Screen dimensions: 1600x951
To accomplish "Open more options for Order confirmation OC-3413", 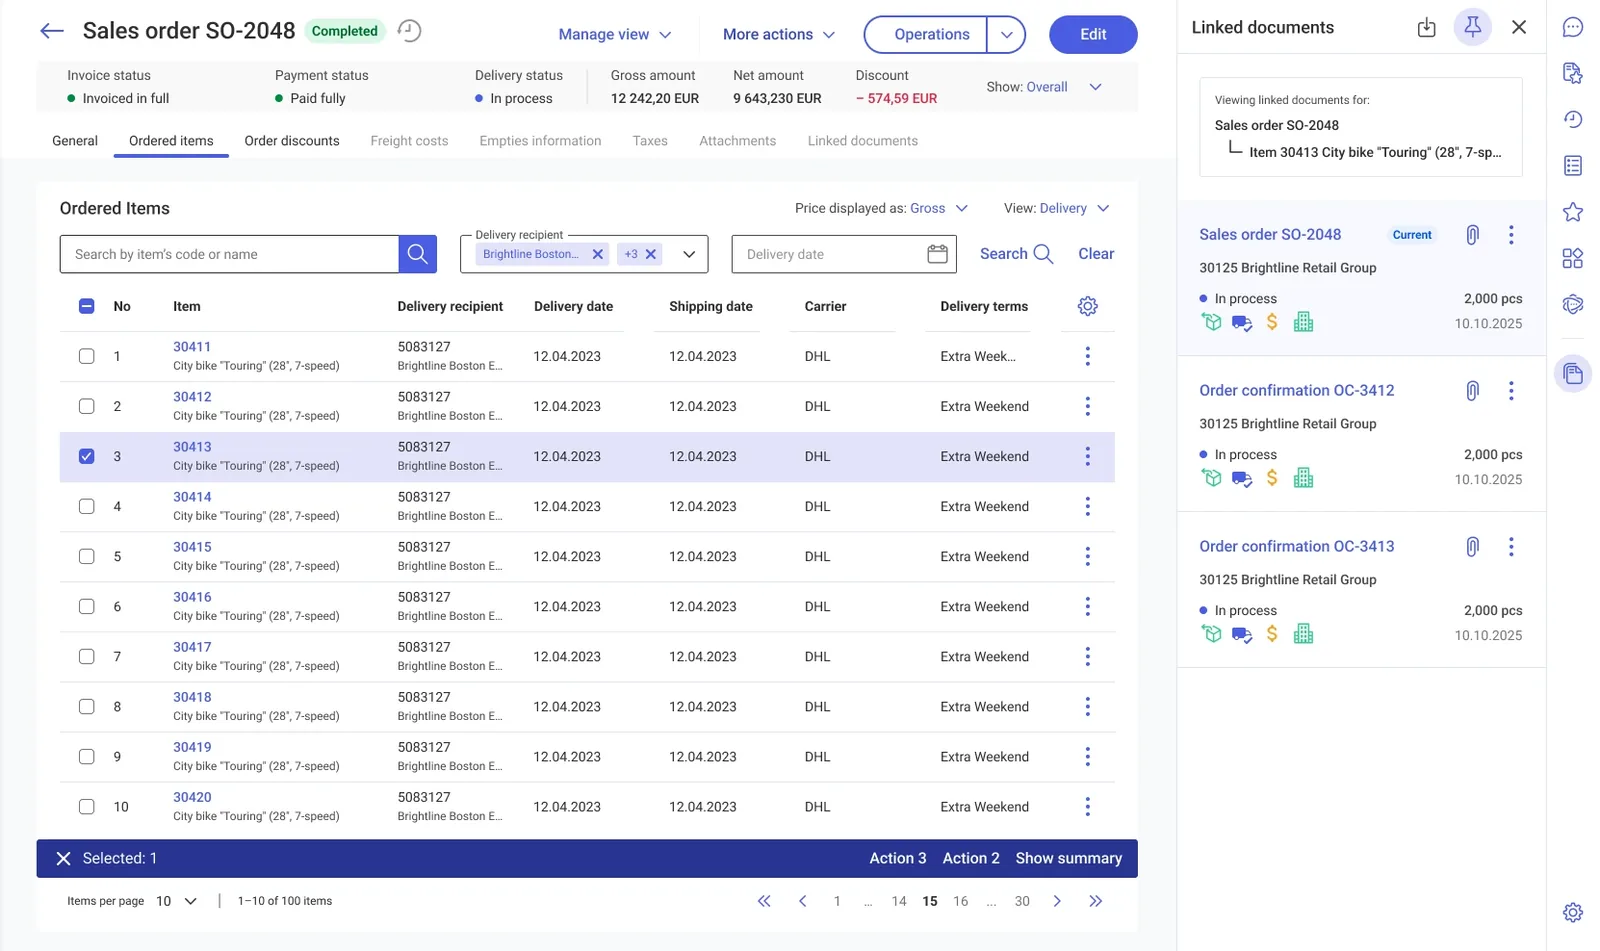I will tap(1511, 546).
